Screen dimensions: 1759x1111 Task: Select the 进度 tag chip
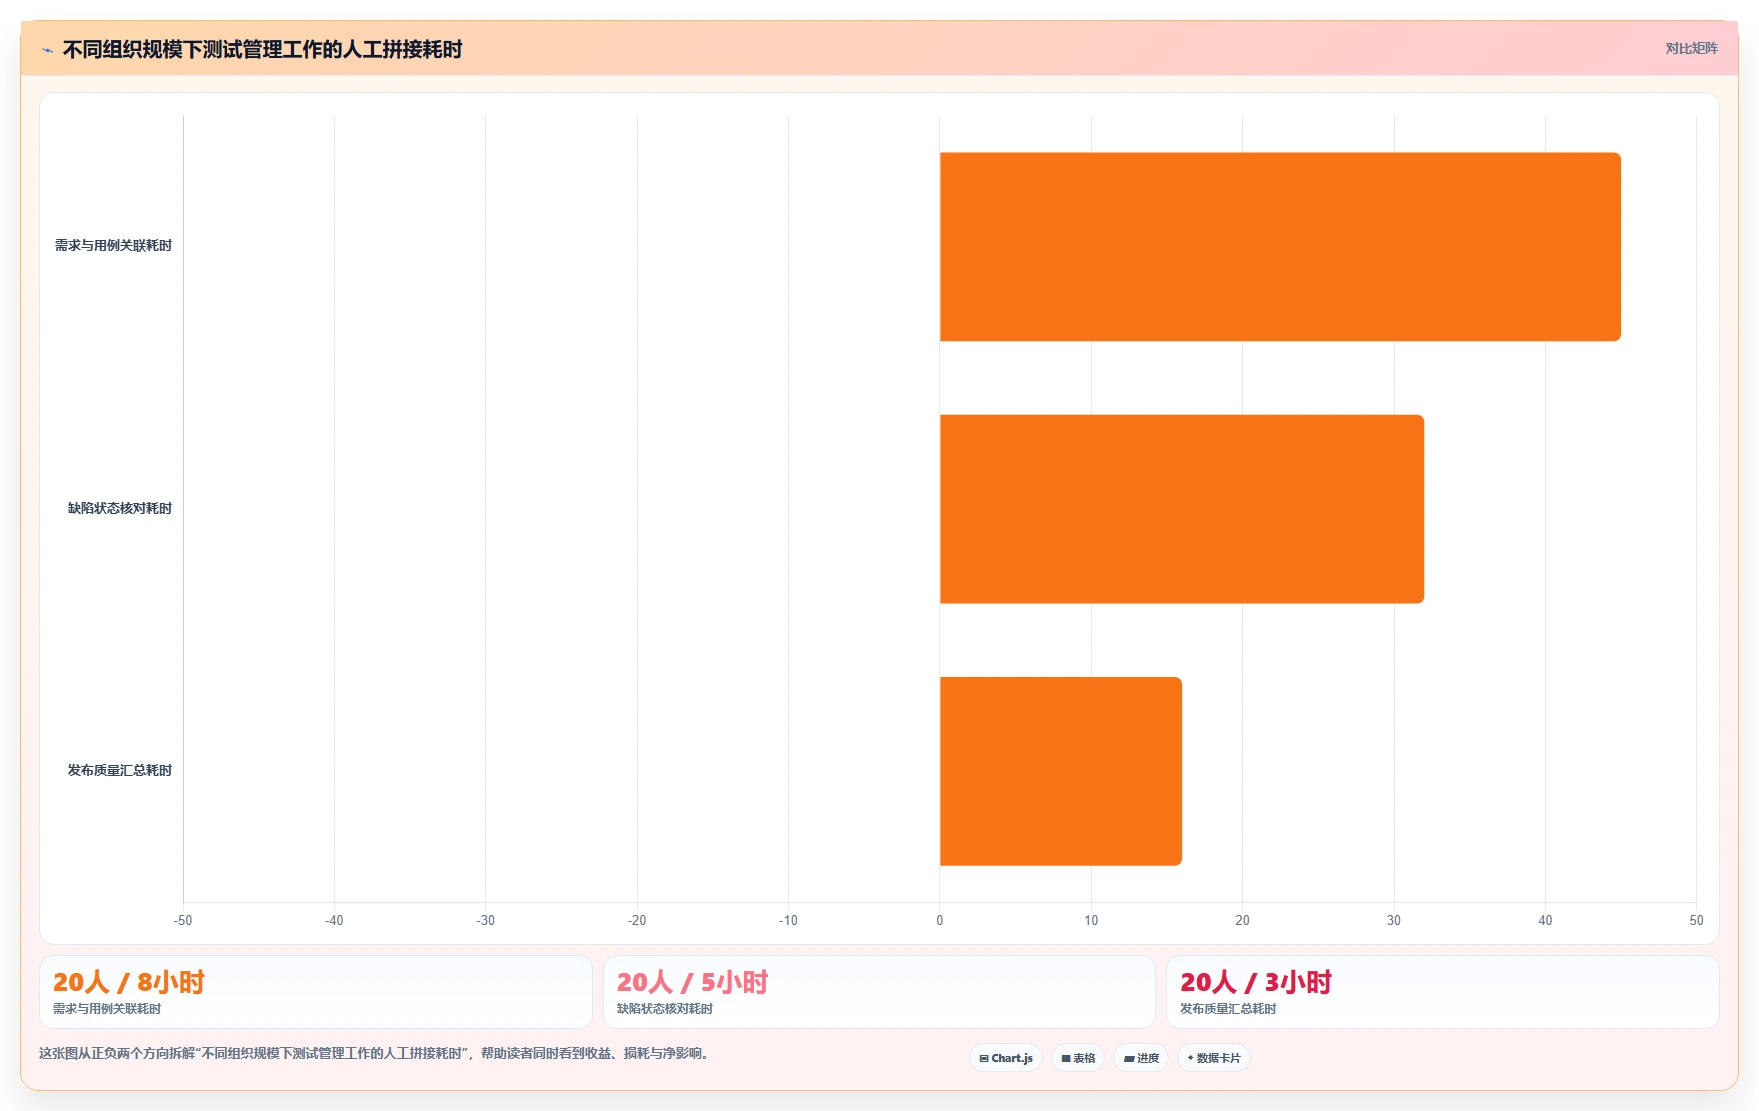click(1141, 1058)
